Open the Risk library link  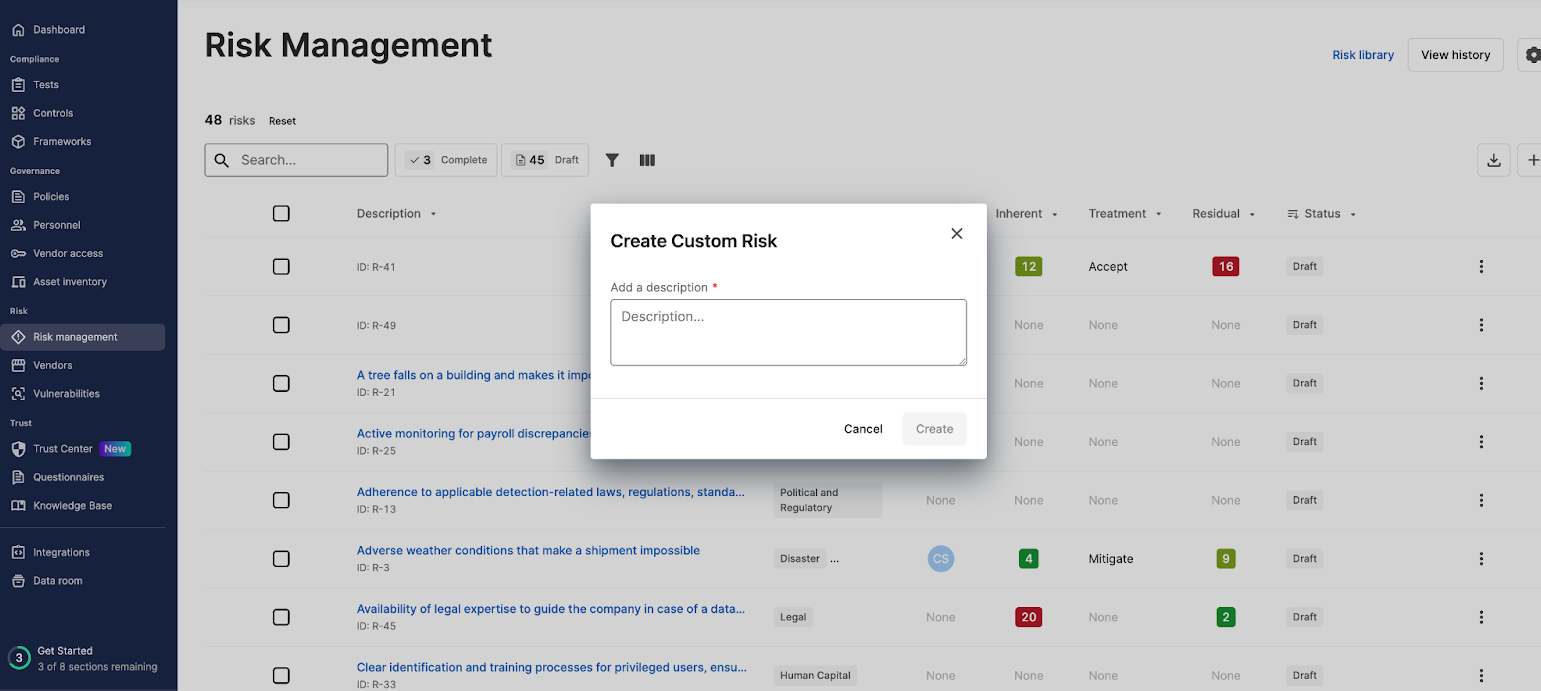point(1363,55)
